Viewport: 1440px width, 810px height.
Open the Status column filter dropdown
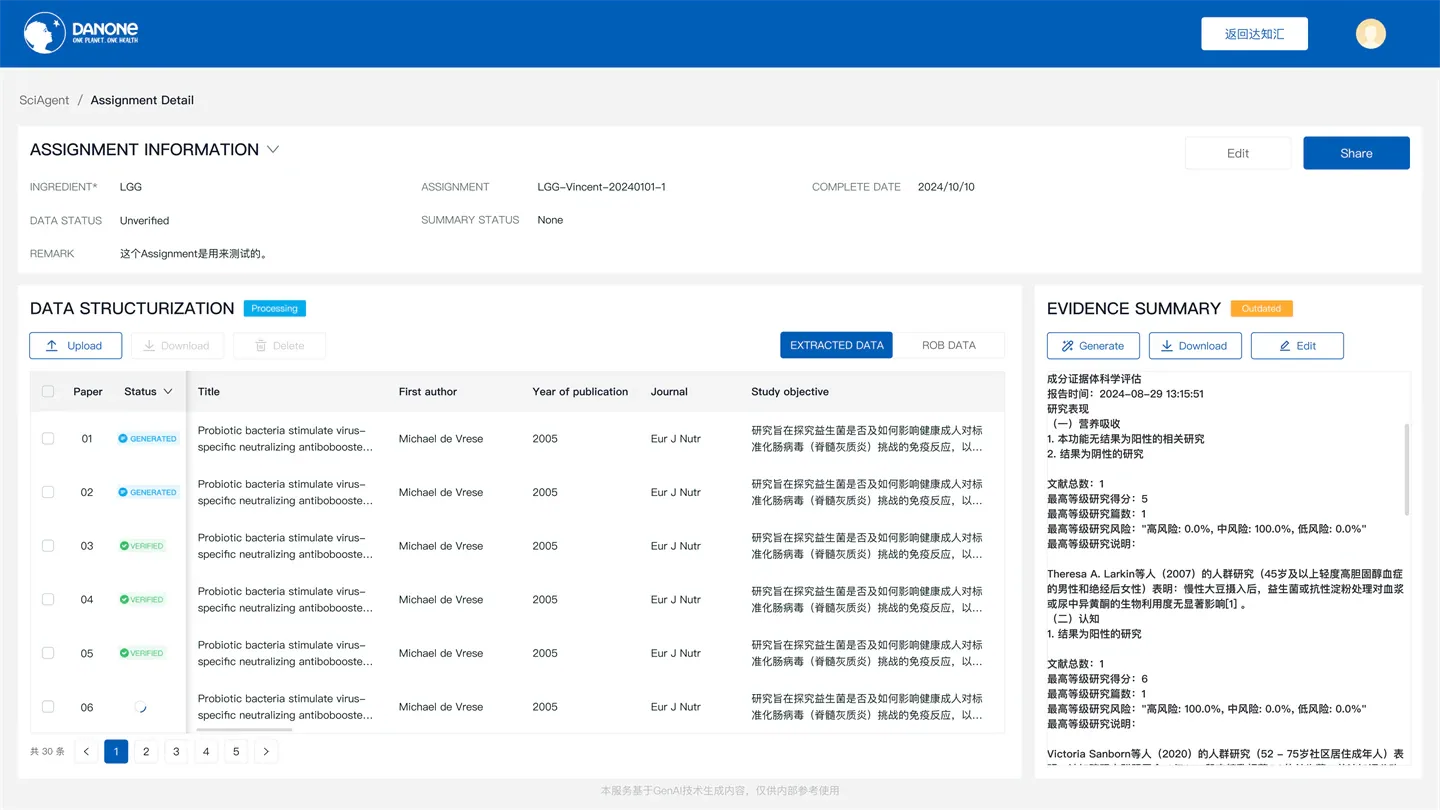click(x=168, y=391)
